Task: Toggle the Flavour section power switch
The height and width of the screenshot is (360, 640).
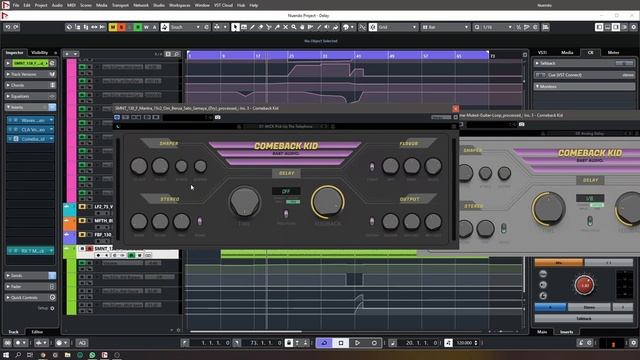Action: click(x=372, y=167)
